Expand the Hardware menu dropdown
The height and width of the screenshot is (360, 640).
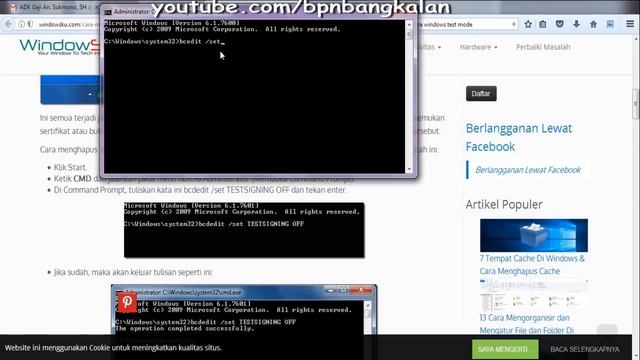478,47
